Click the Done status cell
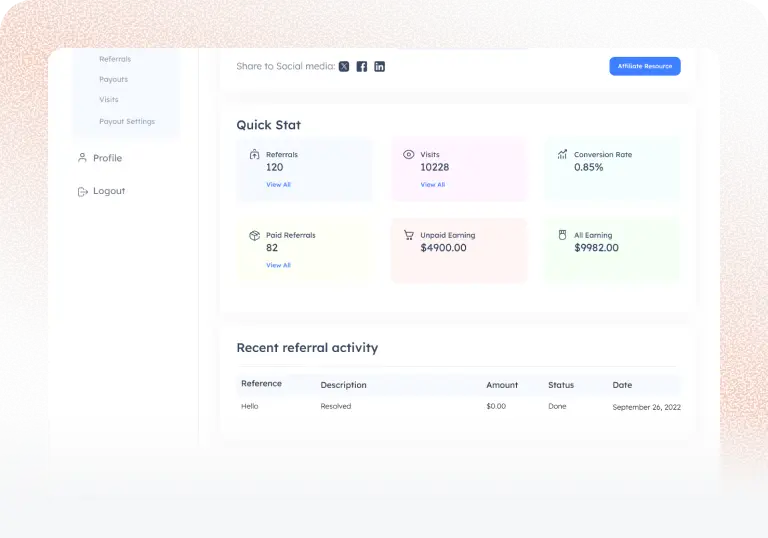 pyautogui.click(x=557, y=406)
